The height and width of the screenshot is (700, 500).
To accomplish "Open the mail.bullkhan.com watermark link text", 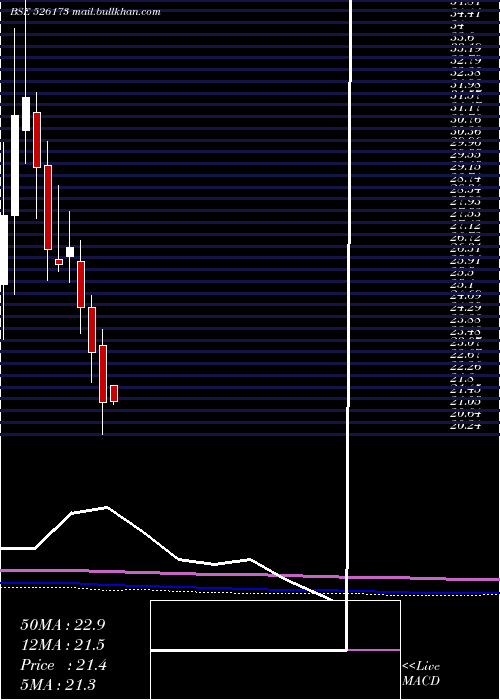I will pos(116,12).
